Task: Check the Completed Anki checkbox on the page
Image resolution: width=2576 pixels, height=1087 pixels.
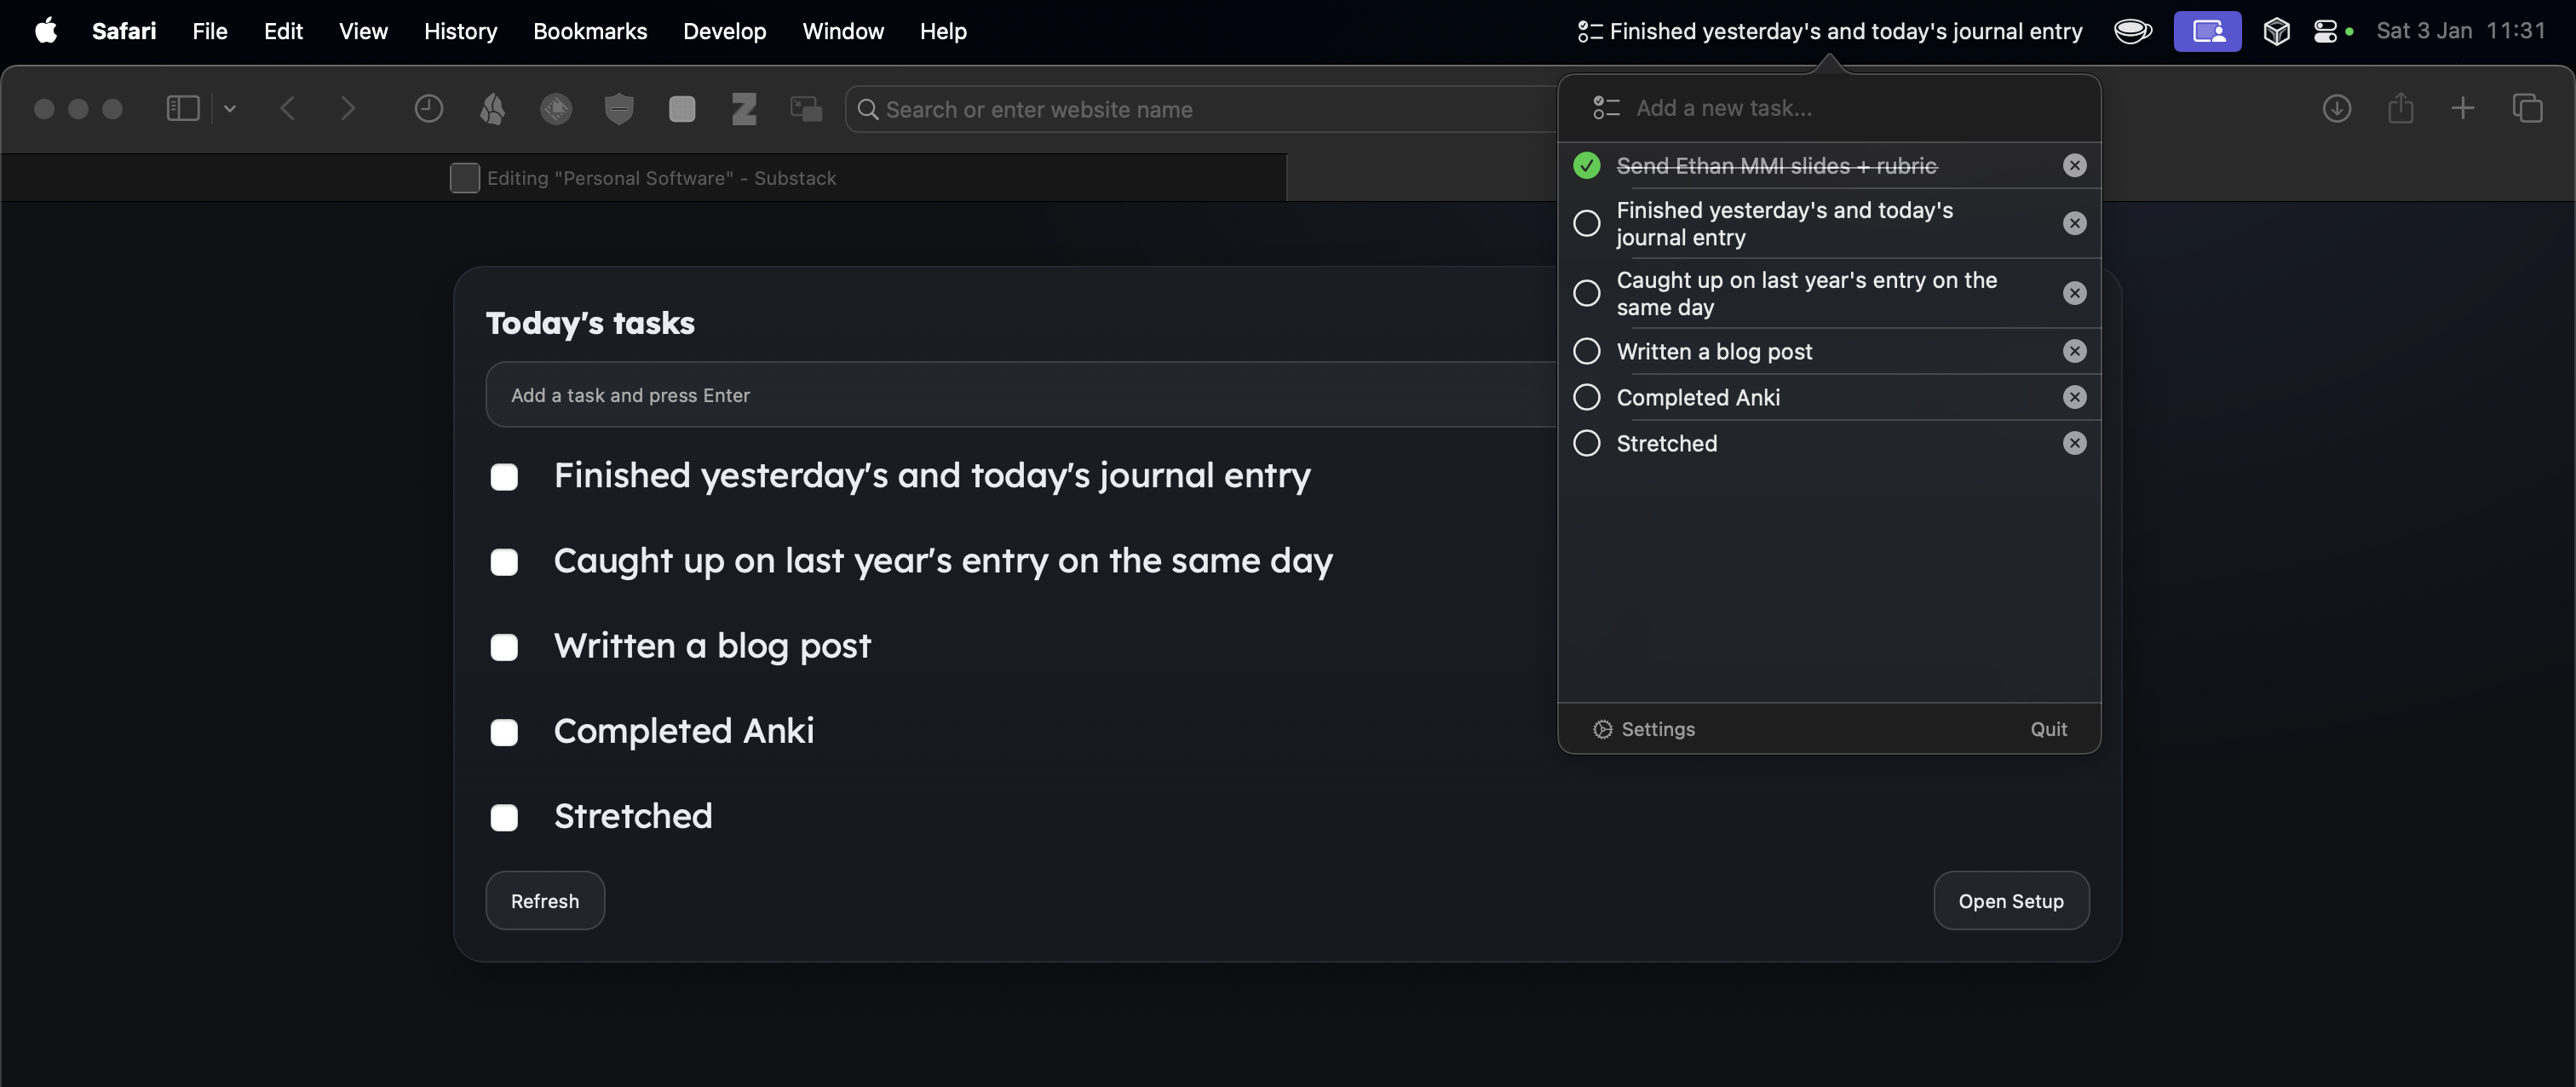Action: pyautogui.click(x=504, y=732)
